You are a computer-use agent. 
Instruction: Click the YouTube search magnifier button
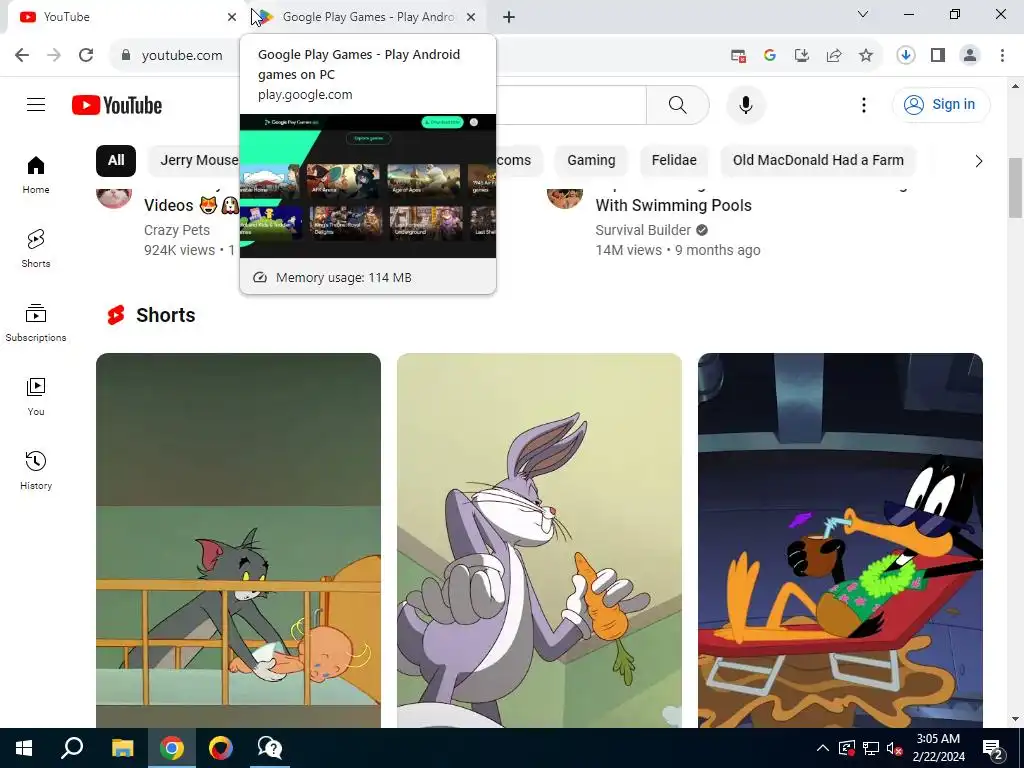pos(677,104)
